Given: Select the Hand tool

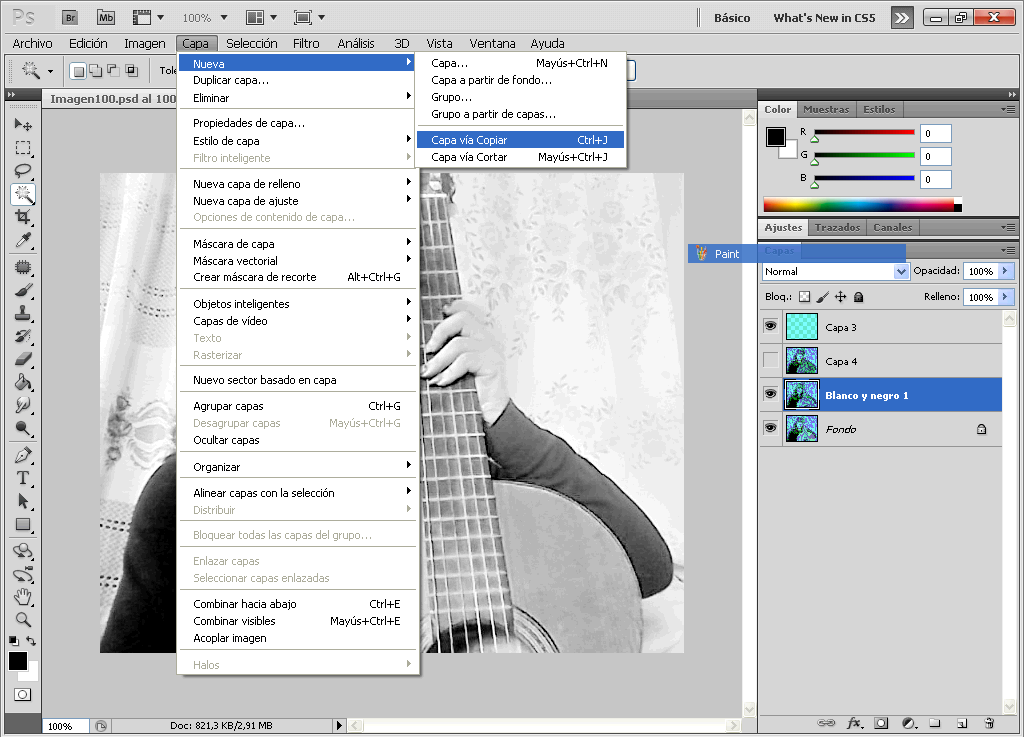Looking at the screenshot, I should click(23, 597).
